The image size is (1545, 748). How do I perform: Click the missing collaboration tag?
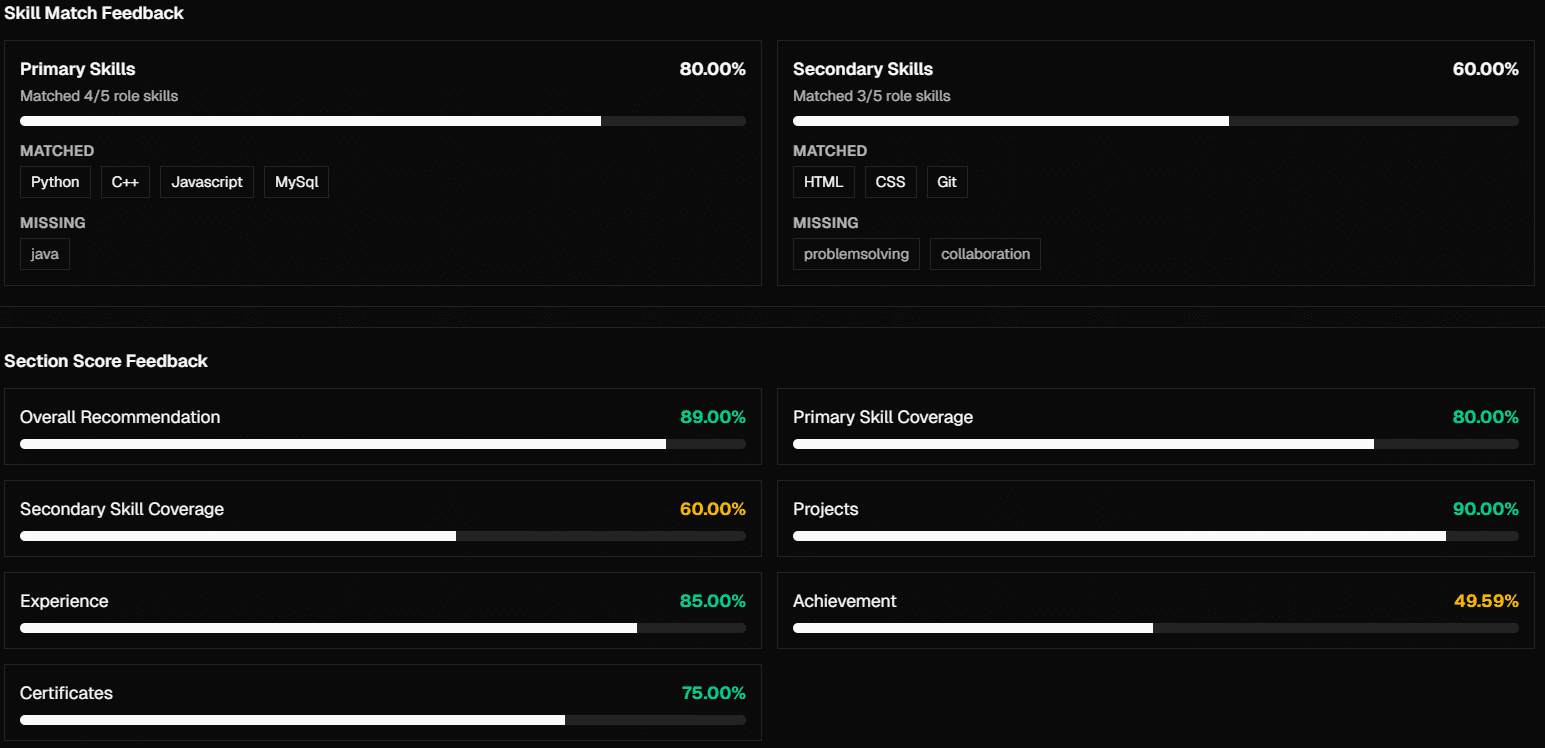[985, 254]
